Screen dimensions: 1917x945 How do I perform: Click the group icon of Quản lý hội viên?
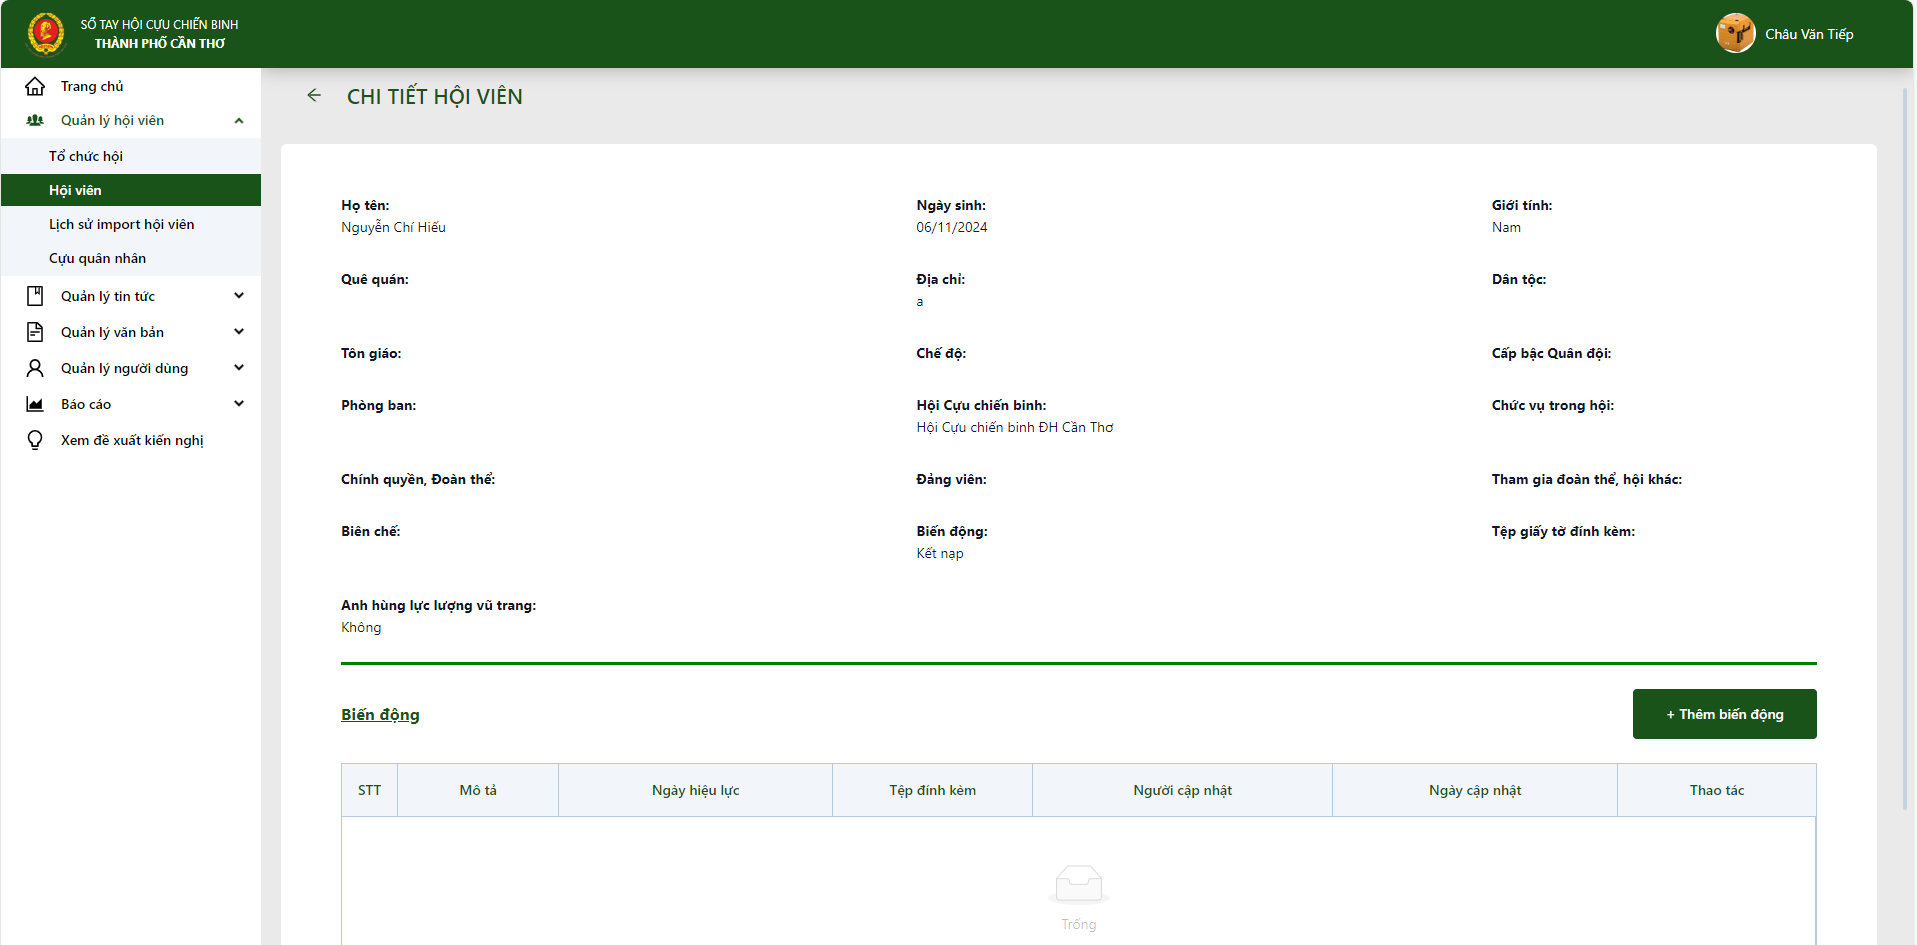tap(35, 120)
